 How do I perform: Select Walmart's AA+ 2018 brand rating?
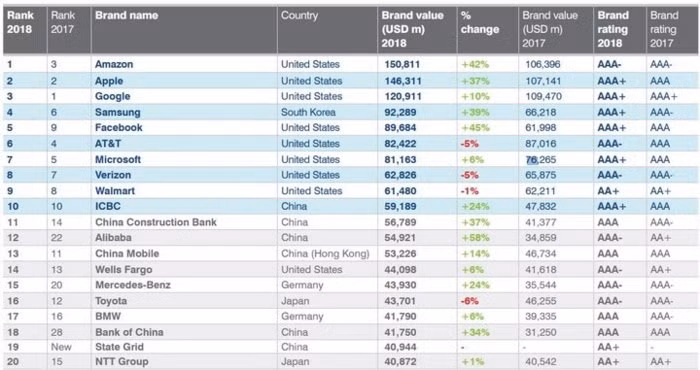[x=608, y=191]
